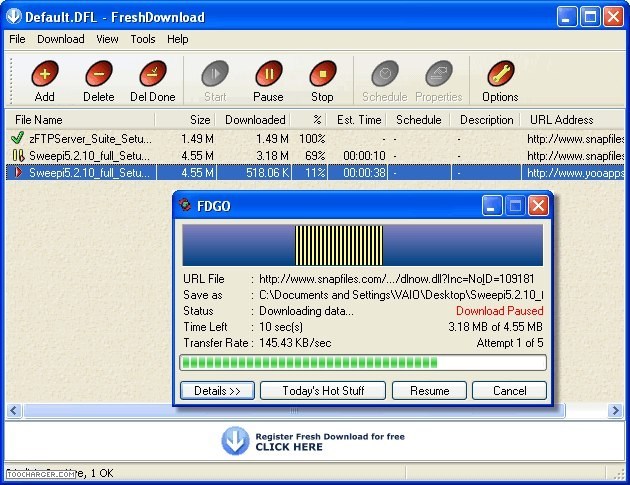Open the Help menu
This screenshot has height=485, width=630.
click(x=178, y=39)
